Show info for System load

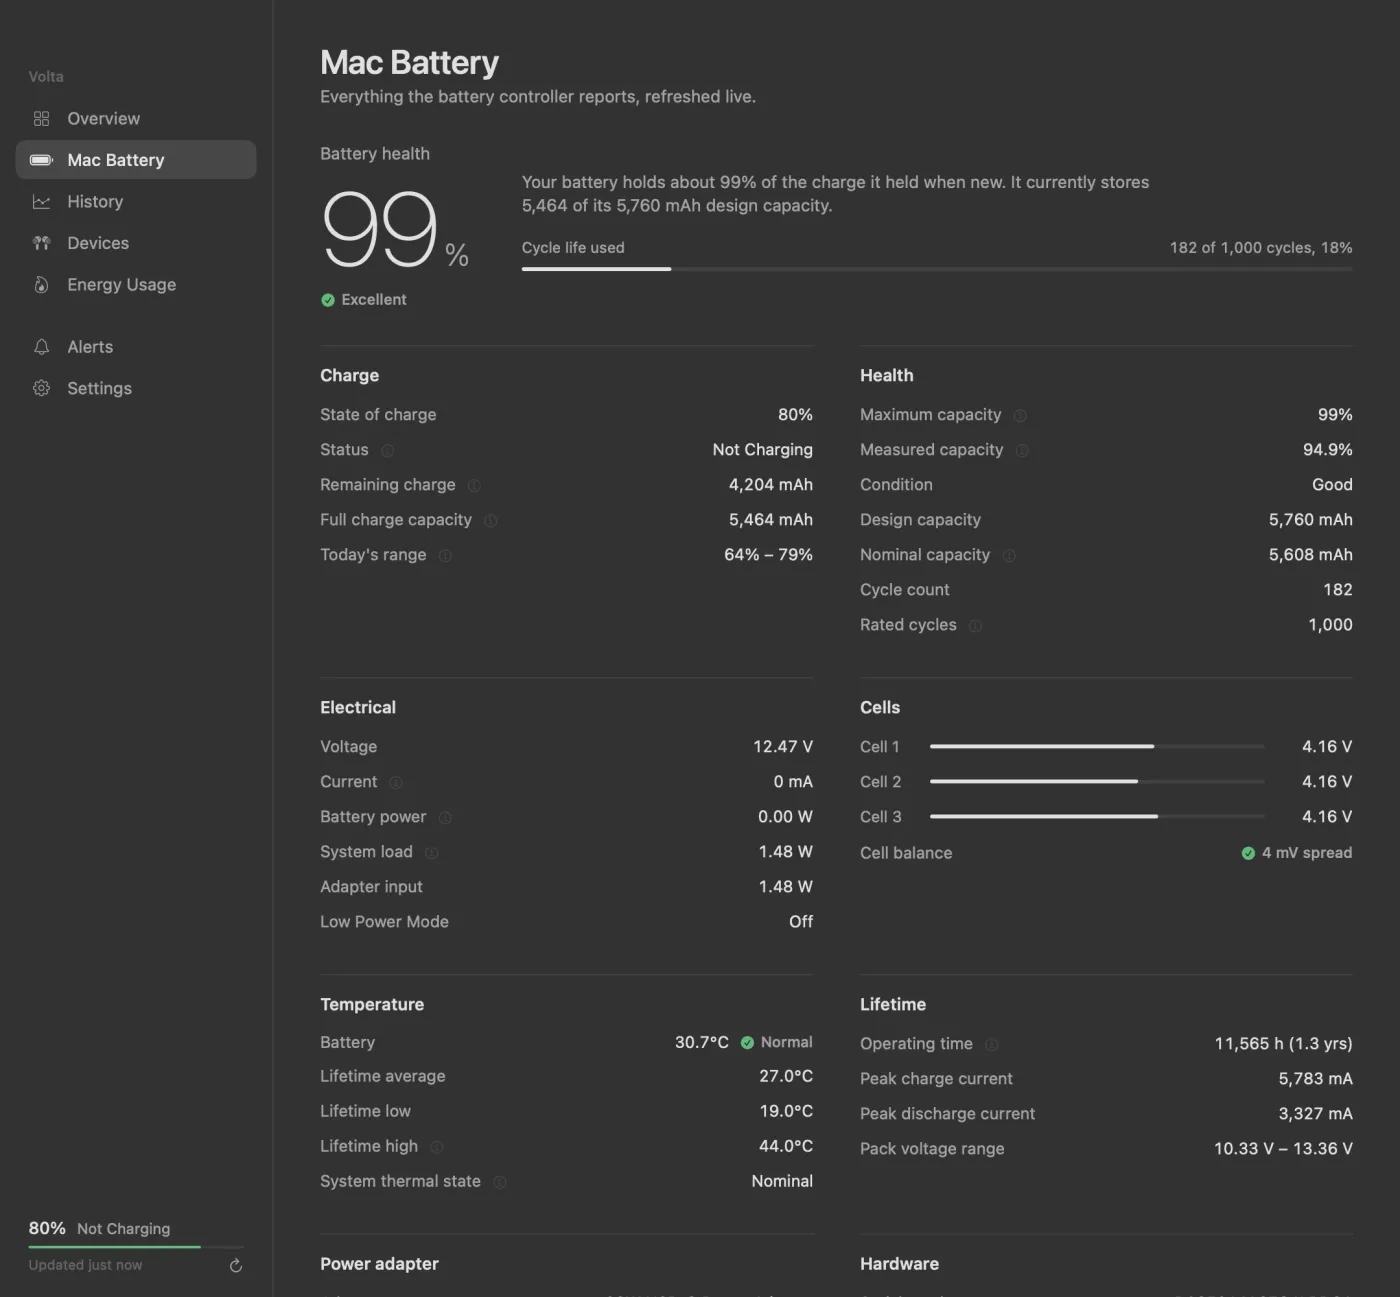coord(432,853)
